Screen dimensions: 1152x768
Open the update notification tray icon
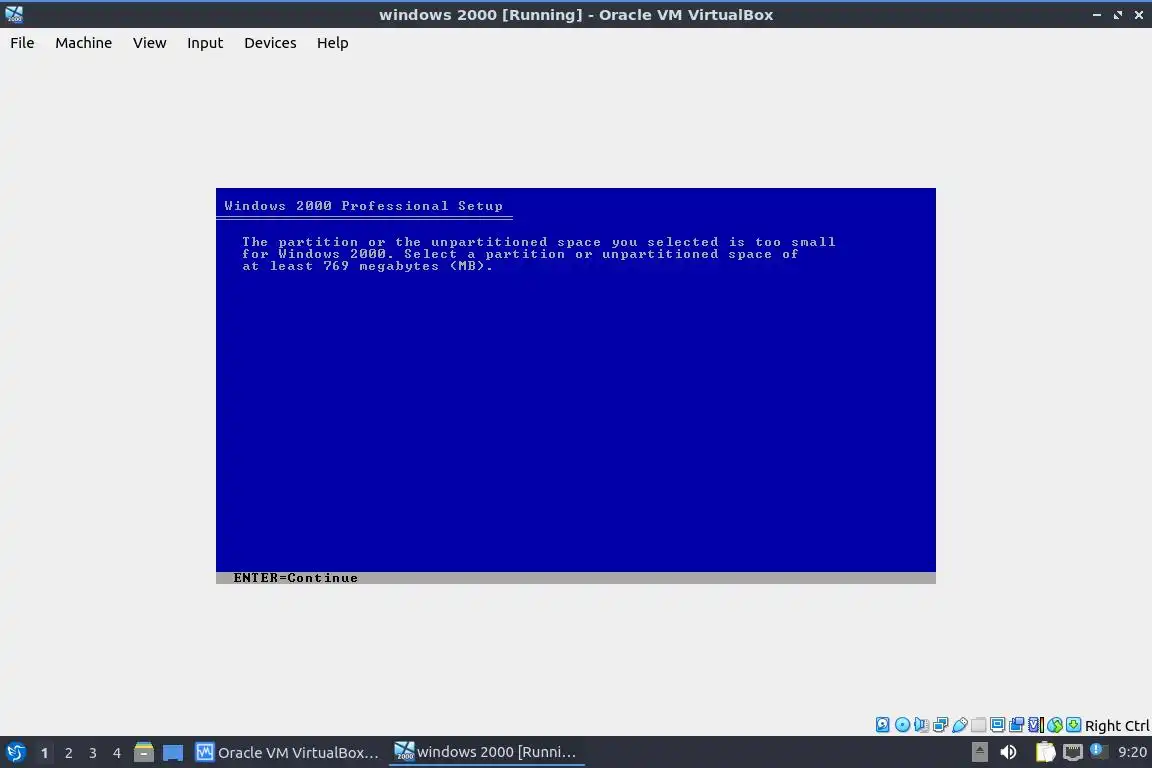(1098, 751)
